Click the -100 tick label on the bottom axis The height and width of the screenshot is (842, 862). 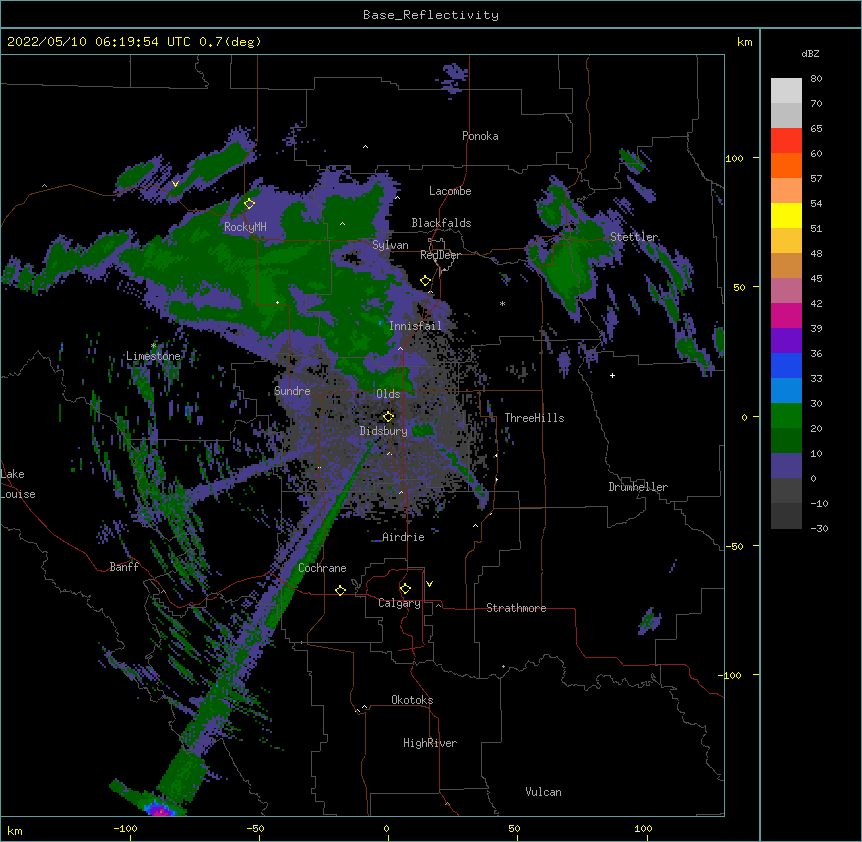(125, 828)
